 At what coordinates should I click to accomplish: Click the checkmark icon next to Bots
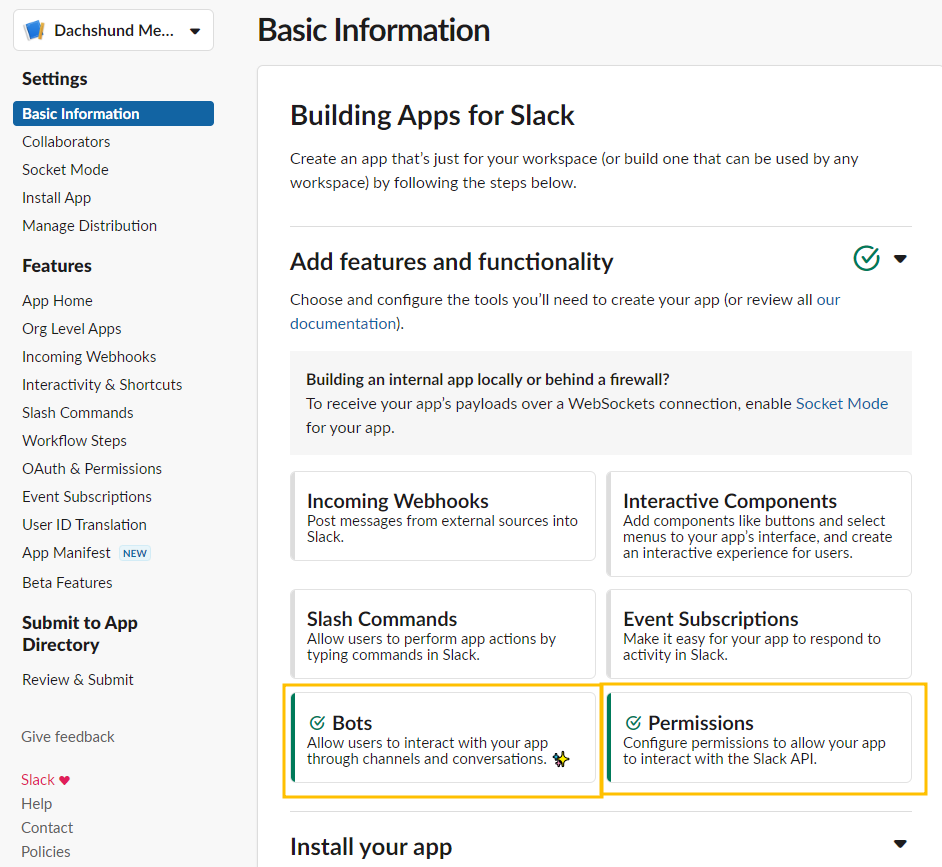(317, 723)
